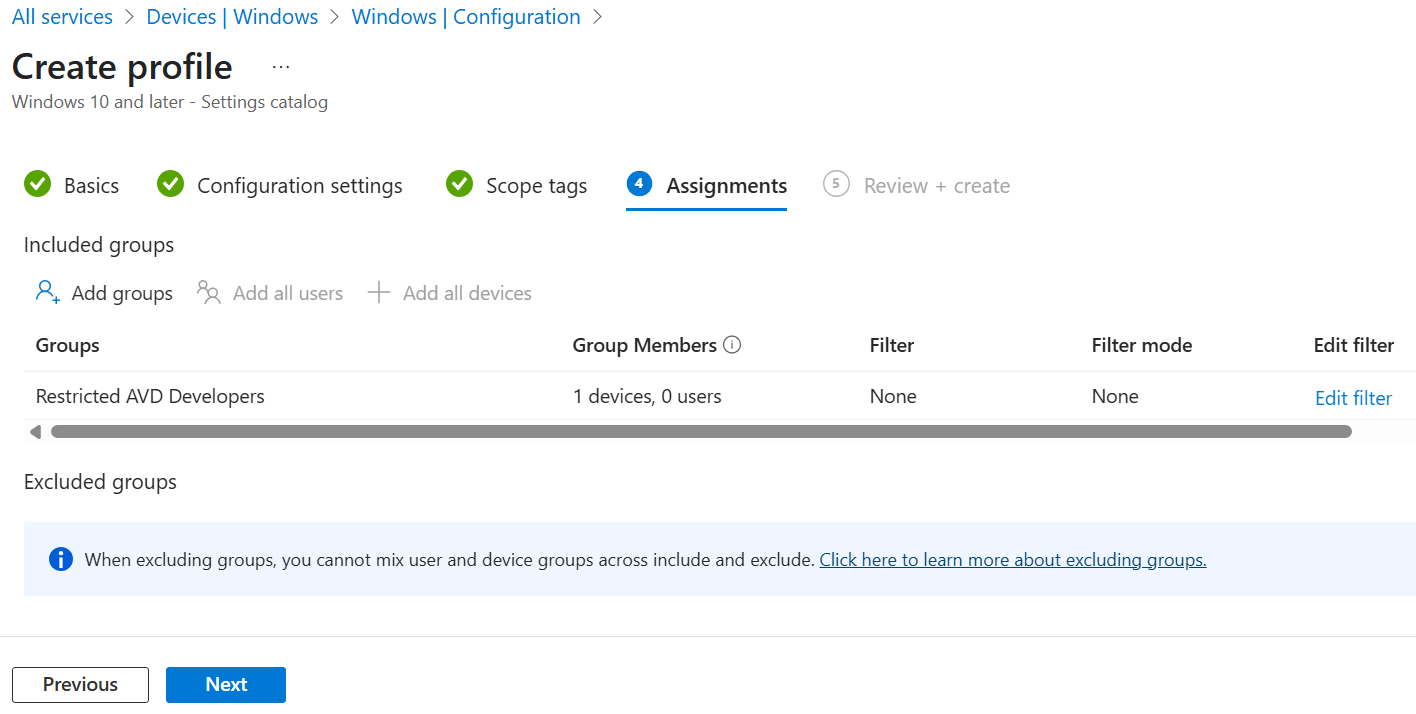Click the step 5 number badge
1416x714 pixels.
pos(836,184)
